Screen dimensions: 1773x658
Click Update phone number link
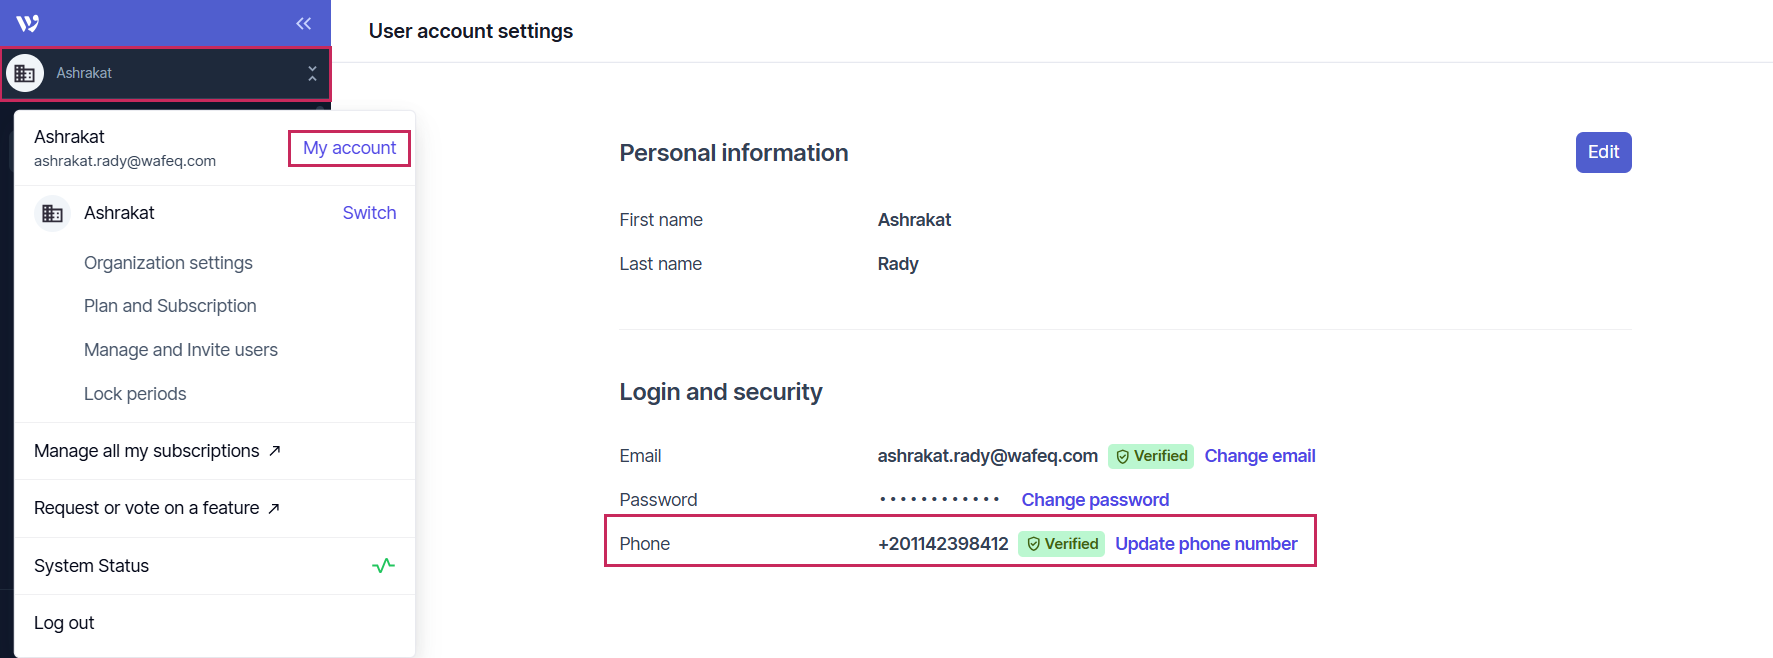coord(1206,544)
